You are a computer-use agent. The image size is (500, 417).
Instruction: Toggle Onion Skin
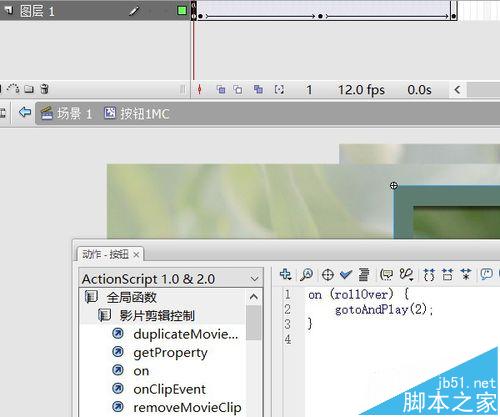pos(221,89)
